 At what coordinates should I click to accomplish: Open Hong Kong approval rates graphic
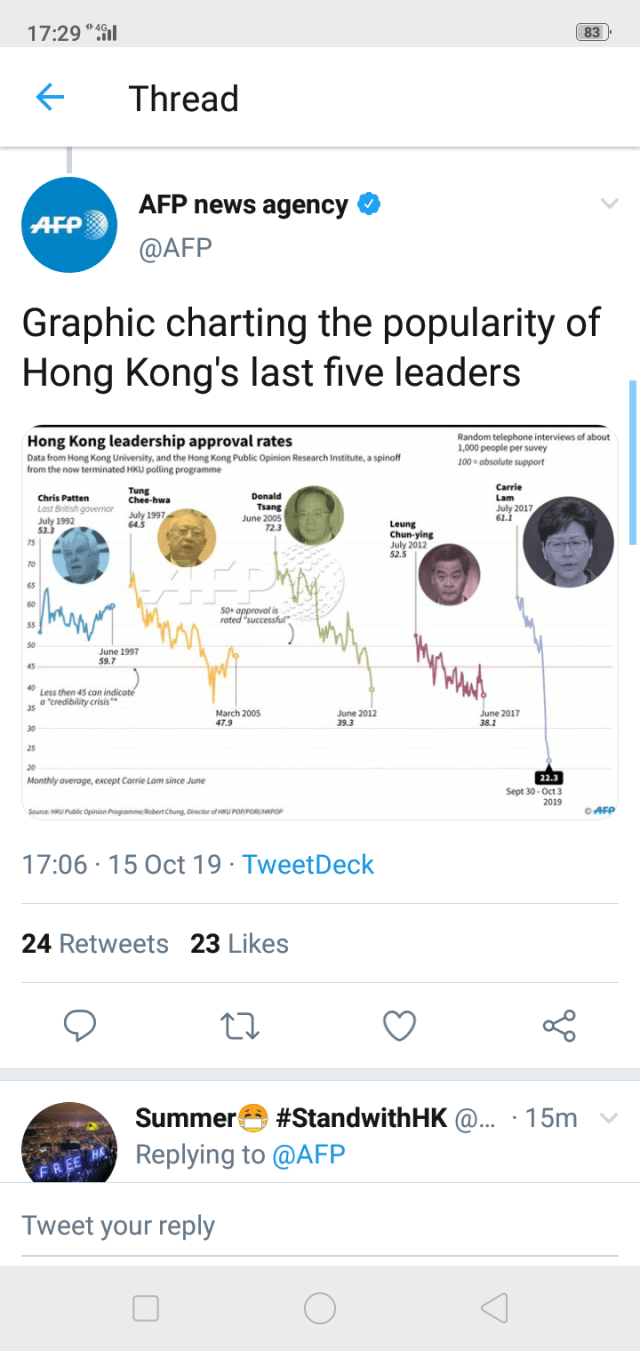pyautogui.click(x=320, y=623)
